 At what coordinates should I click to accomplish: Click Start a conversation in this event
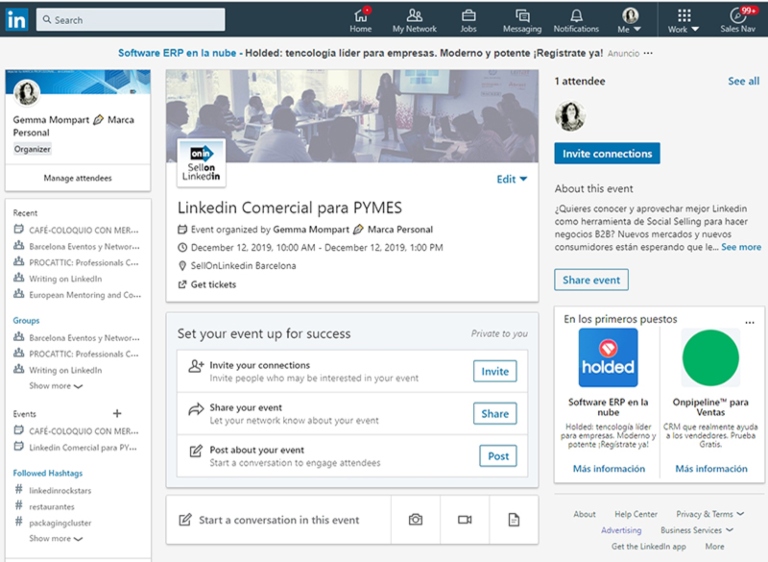(279, 520)
